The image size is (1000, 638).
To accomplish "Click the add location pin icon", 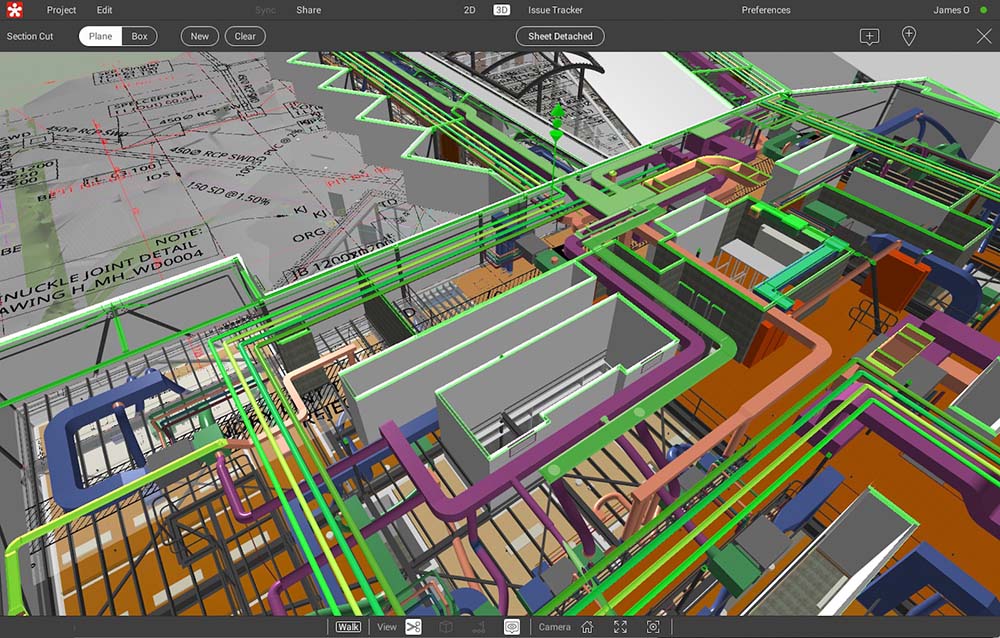I will (x=909, y=36).
